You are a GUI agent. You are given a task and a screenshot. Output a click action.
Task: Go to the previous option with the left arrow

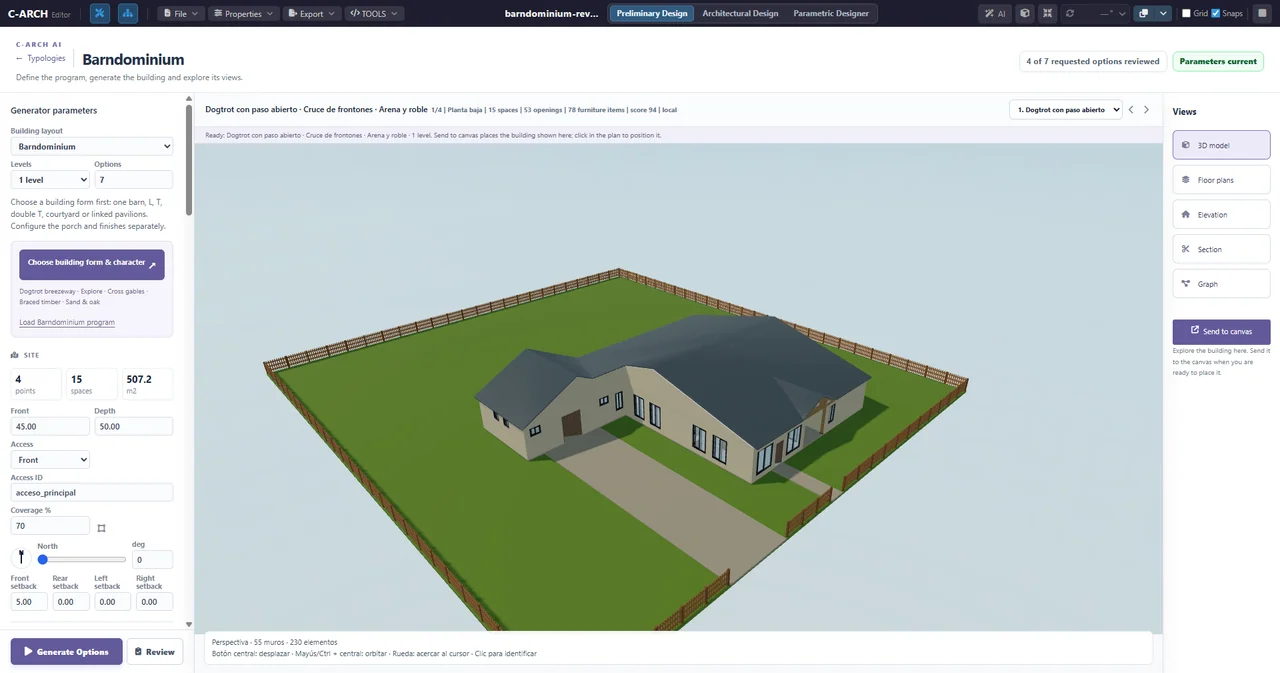click(1131, 110)
